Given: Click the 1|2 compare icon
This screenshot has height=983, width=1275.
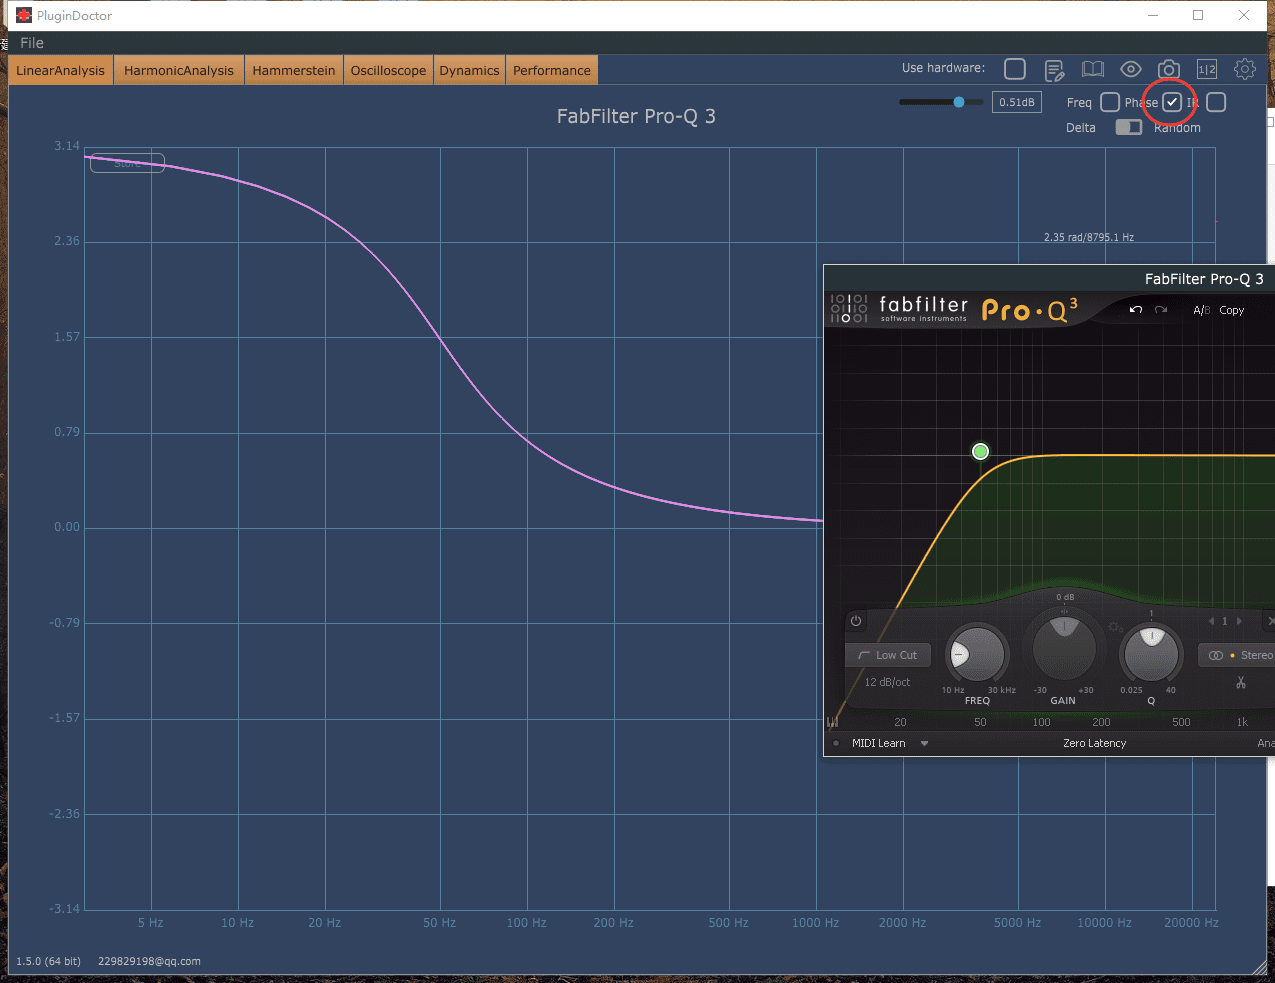Looking at the screenshot, I should (1207, 69).
